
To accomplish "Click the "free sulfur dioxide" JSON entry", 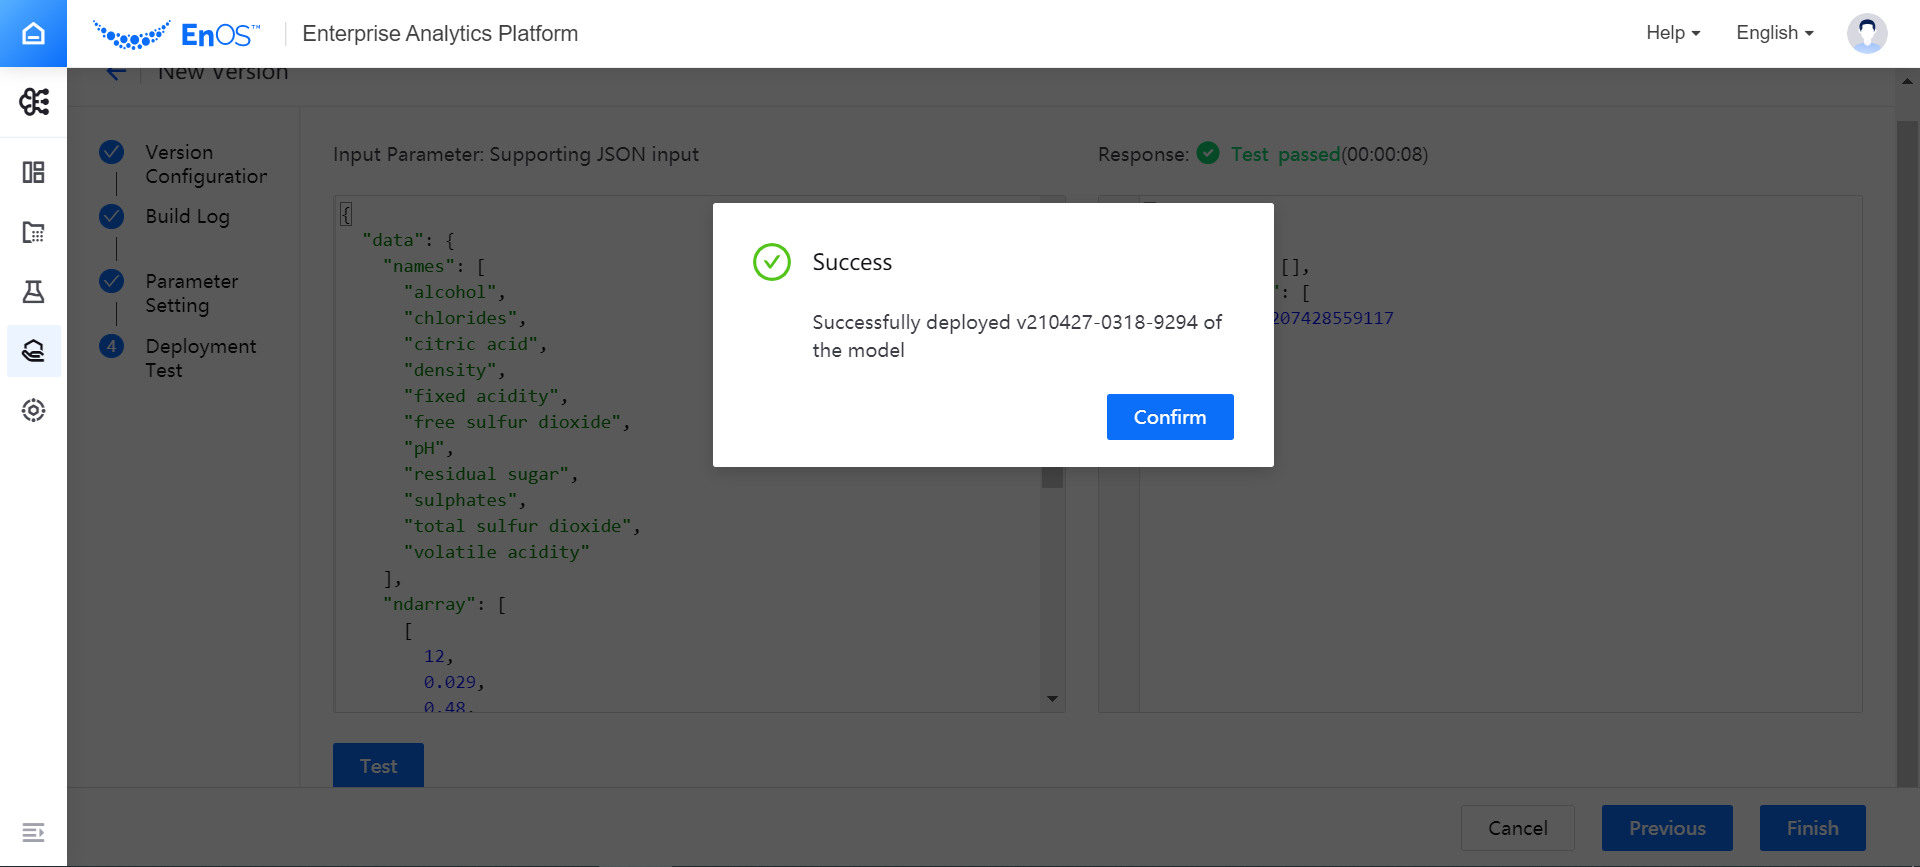I will point(517,422).
